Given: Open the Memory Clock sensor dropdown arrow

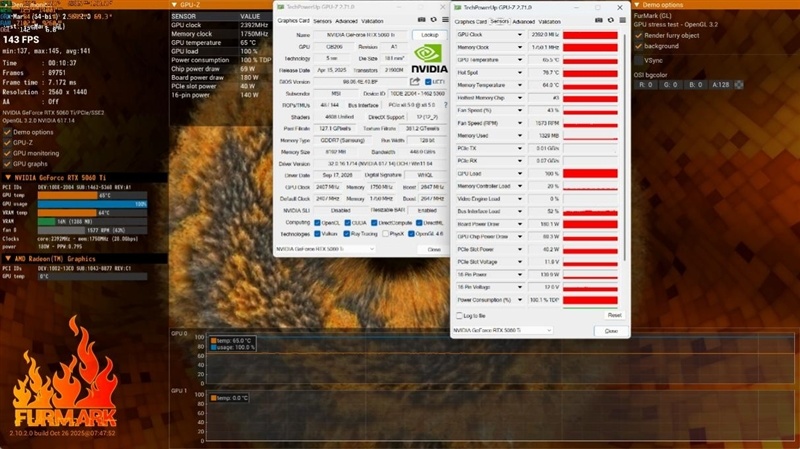Looking at the screenshot, I should (519, 47).
